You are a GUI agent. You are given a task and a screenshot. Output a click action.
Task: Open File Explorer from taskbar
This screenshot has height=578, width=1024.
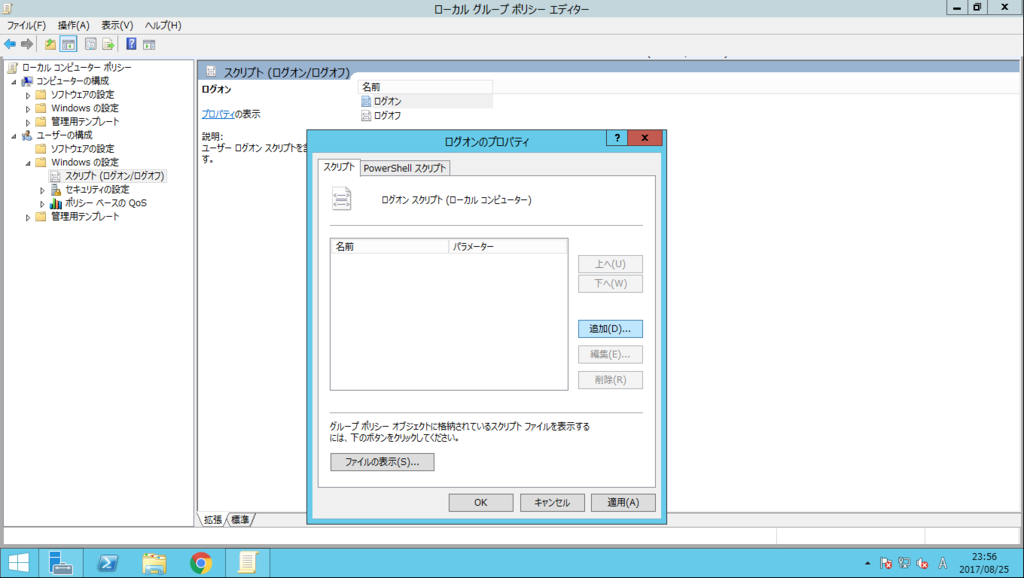coord(154,563)
